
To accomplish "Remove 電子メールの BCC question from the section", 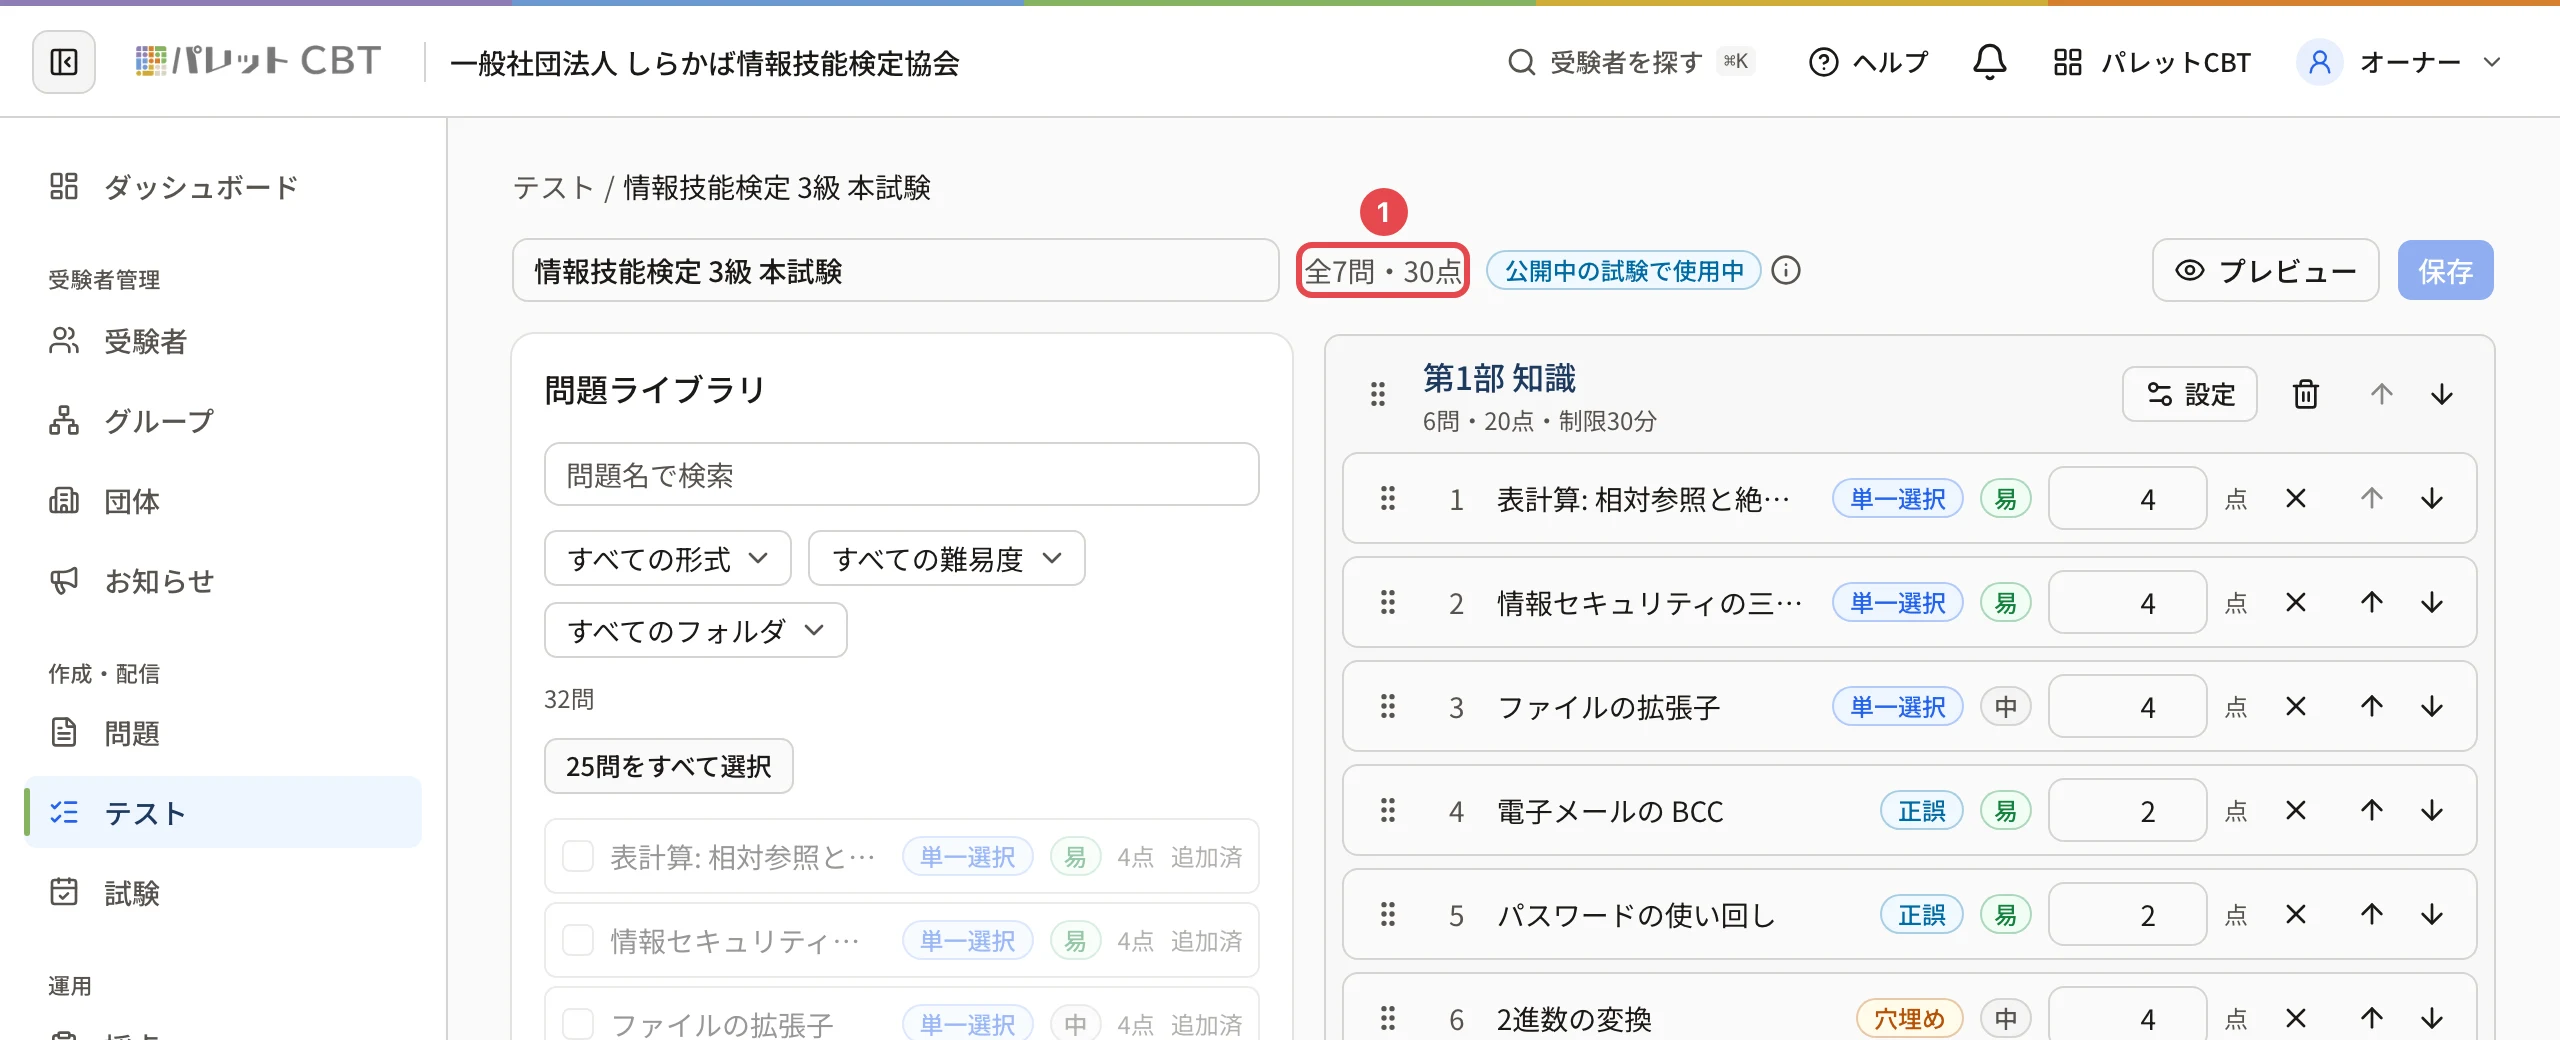I will pos(2296,810).
